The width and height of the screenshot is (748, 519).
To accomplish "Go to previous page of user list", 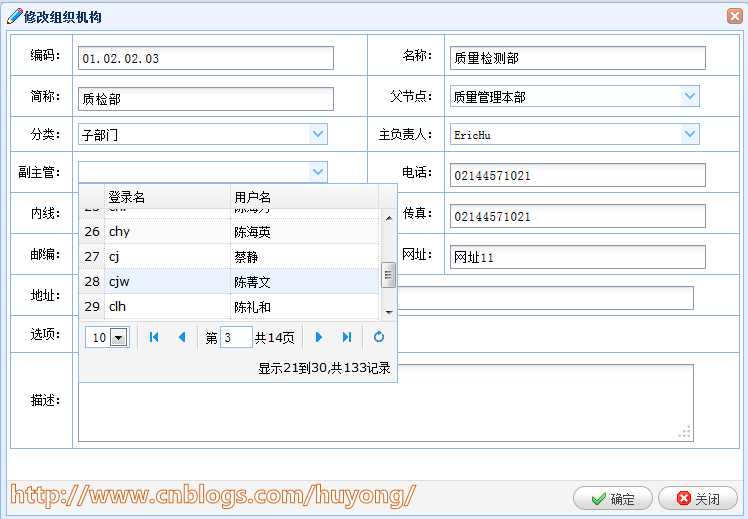I will [x=182, y=337].
